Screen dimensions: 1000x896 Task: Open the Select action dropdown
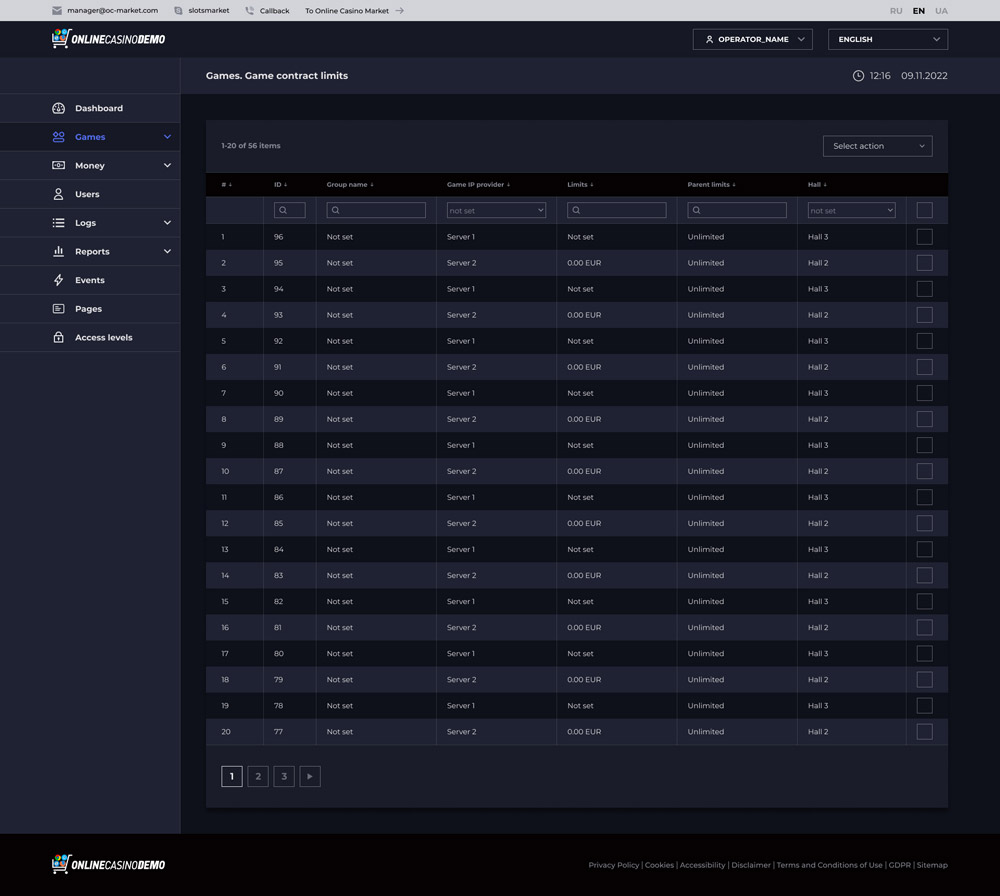[x=877, y=146]
